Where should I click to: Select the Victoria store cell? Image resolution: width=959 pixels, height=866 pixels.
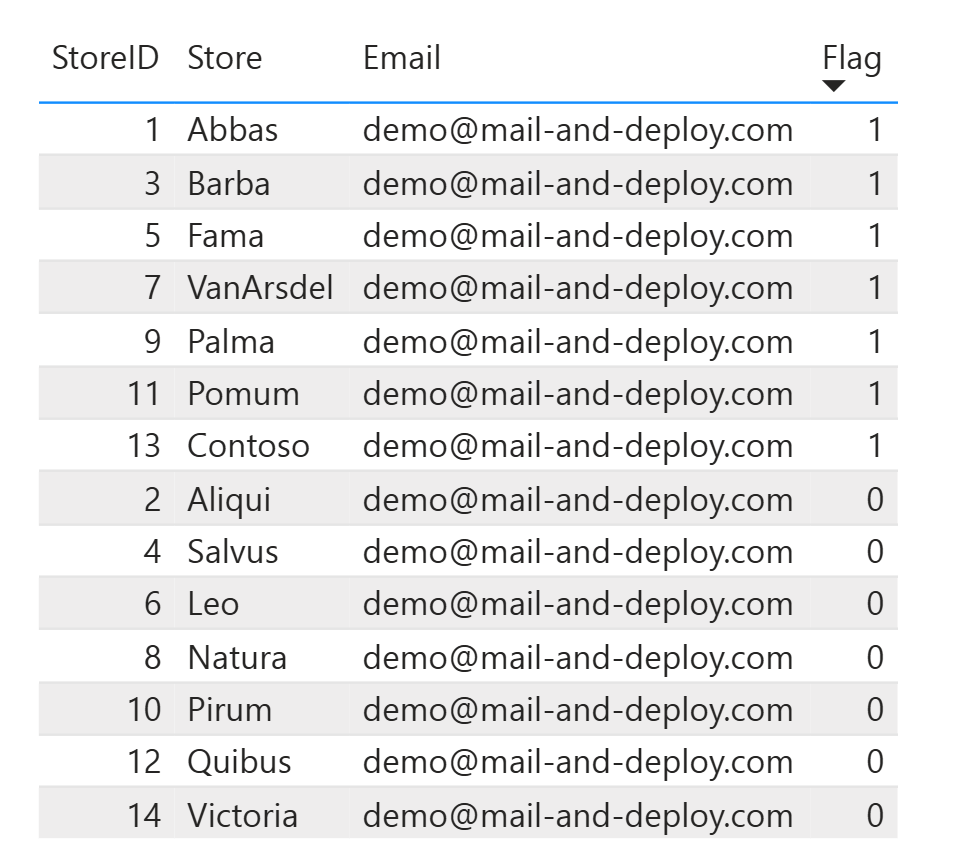point(242,815)
